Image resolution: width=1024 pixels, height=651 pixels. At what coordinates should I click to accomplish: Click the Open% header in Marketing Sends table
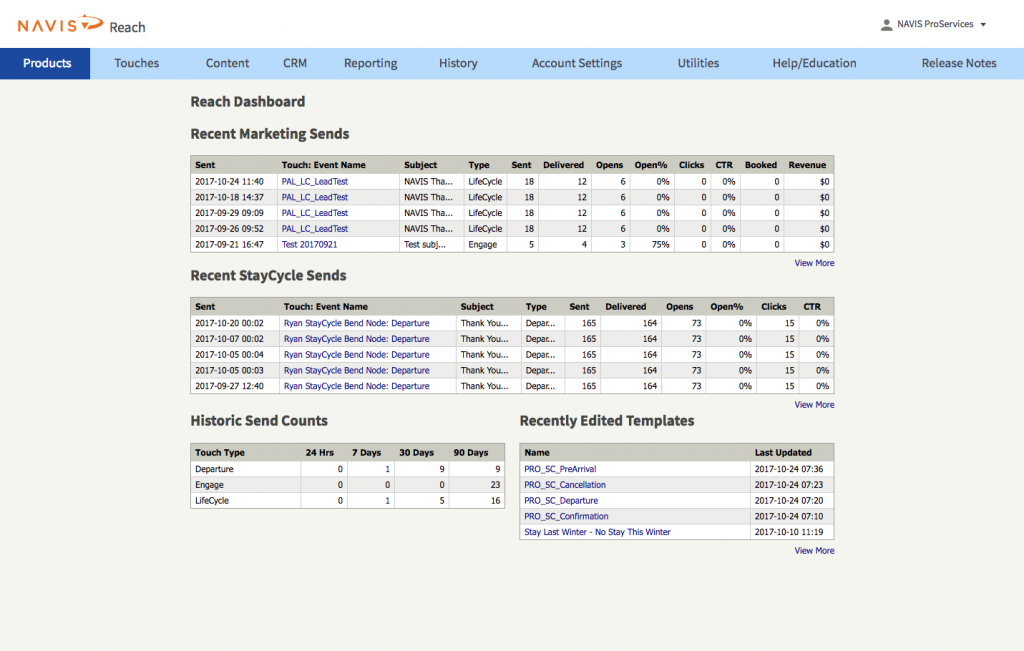coord(650,165)
